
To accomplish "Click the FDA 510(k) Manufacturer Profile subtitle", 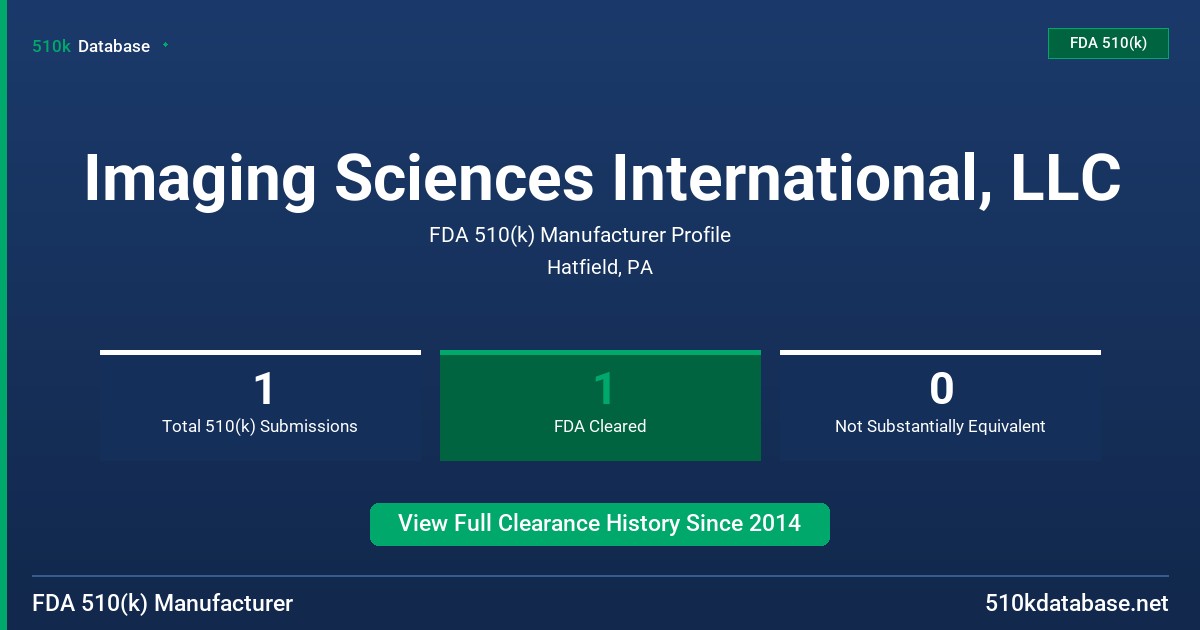I will (580, 235).
